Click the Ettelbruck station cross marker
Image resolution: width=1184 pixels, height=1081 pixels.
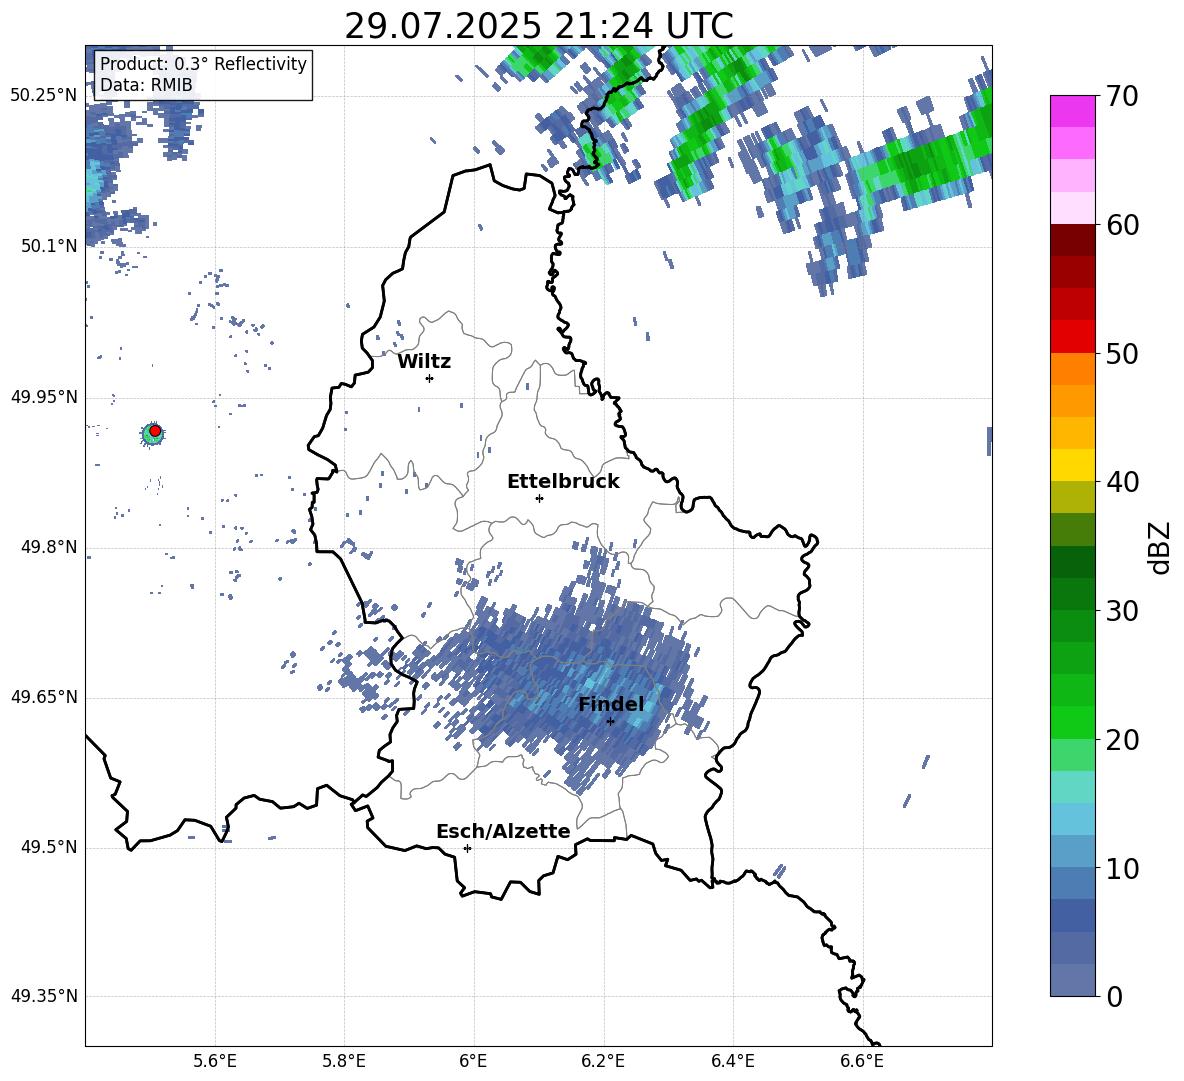[x=539, y=498]
